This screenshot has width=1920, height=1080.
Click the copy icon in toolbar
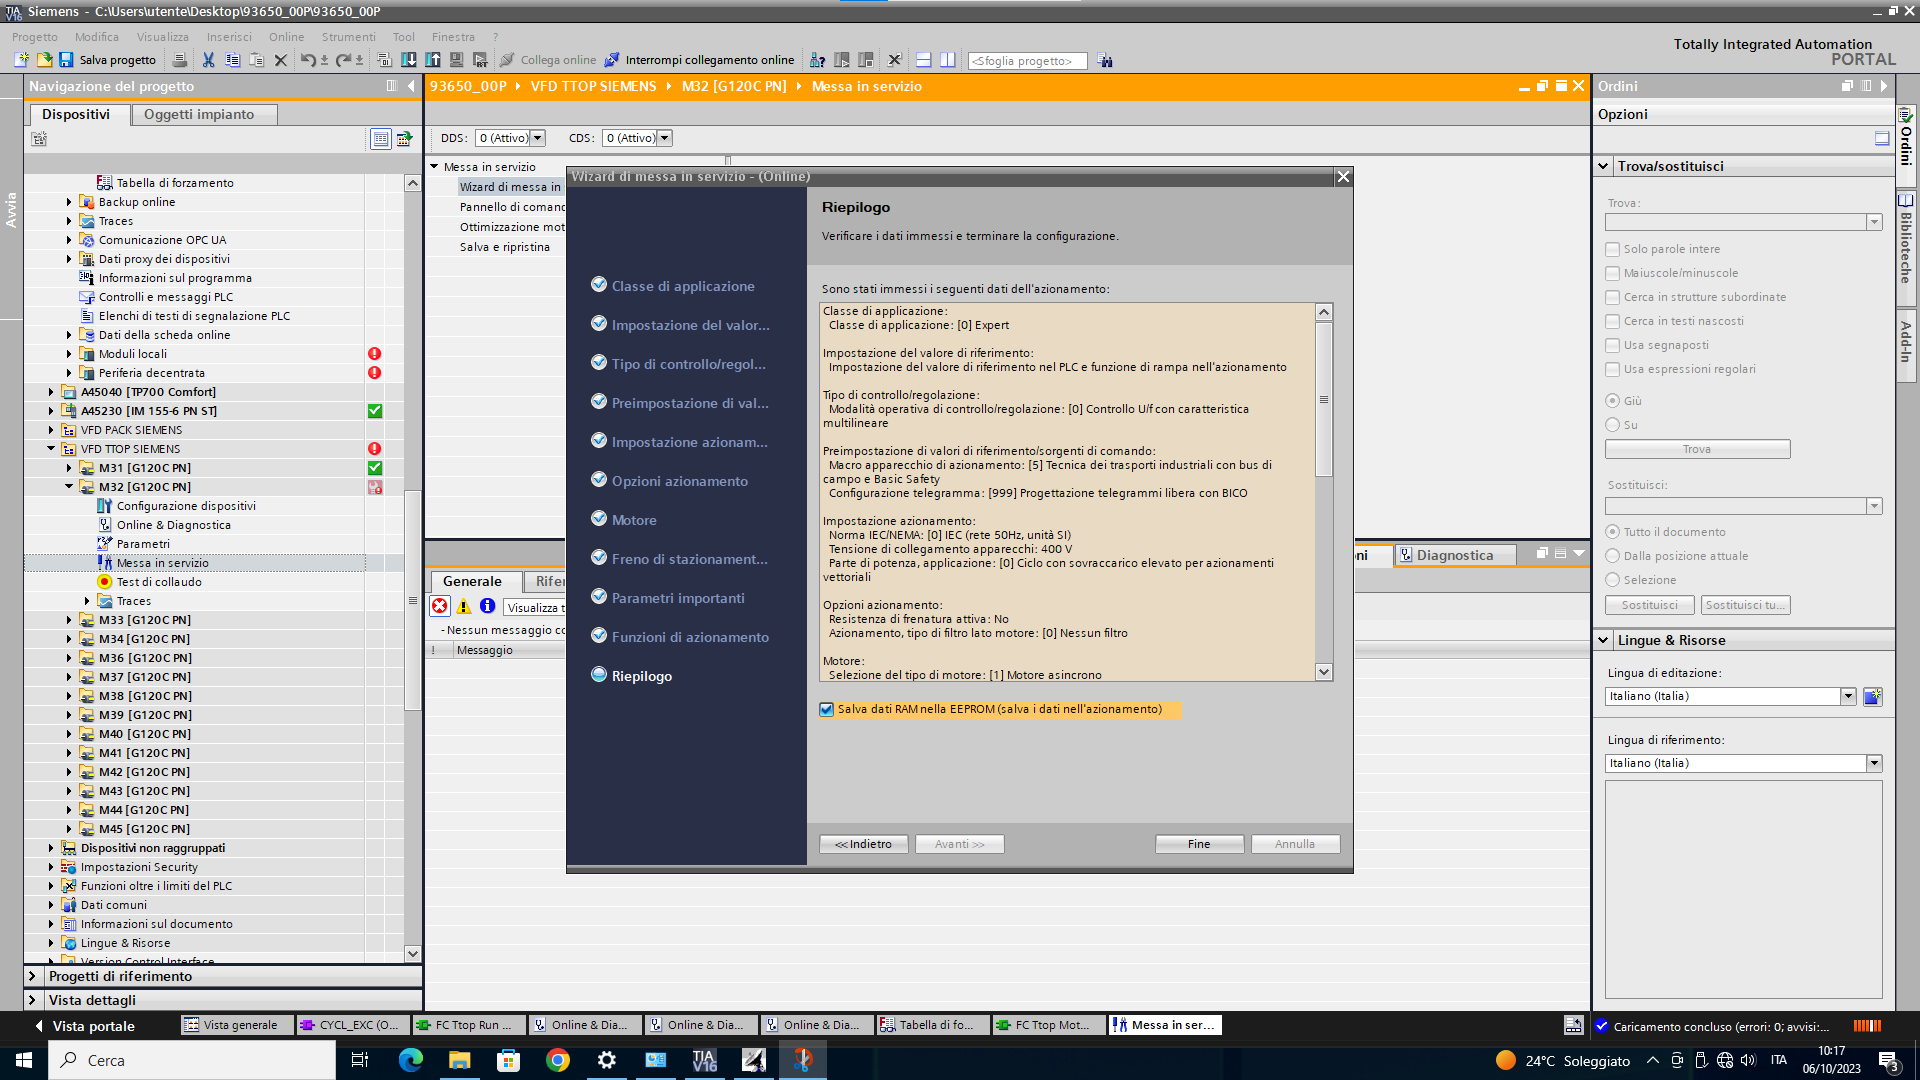tap(232, 60)
